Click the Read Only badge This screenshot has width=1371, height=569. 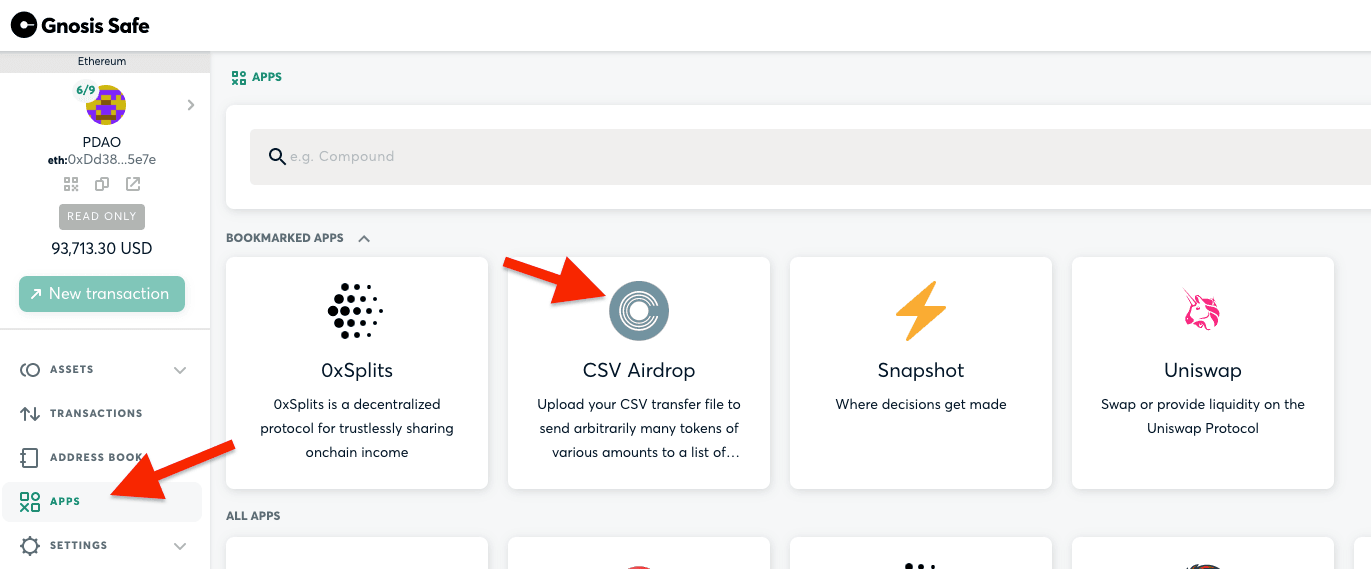click(102, 216)
